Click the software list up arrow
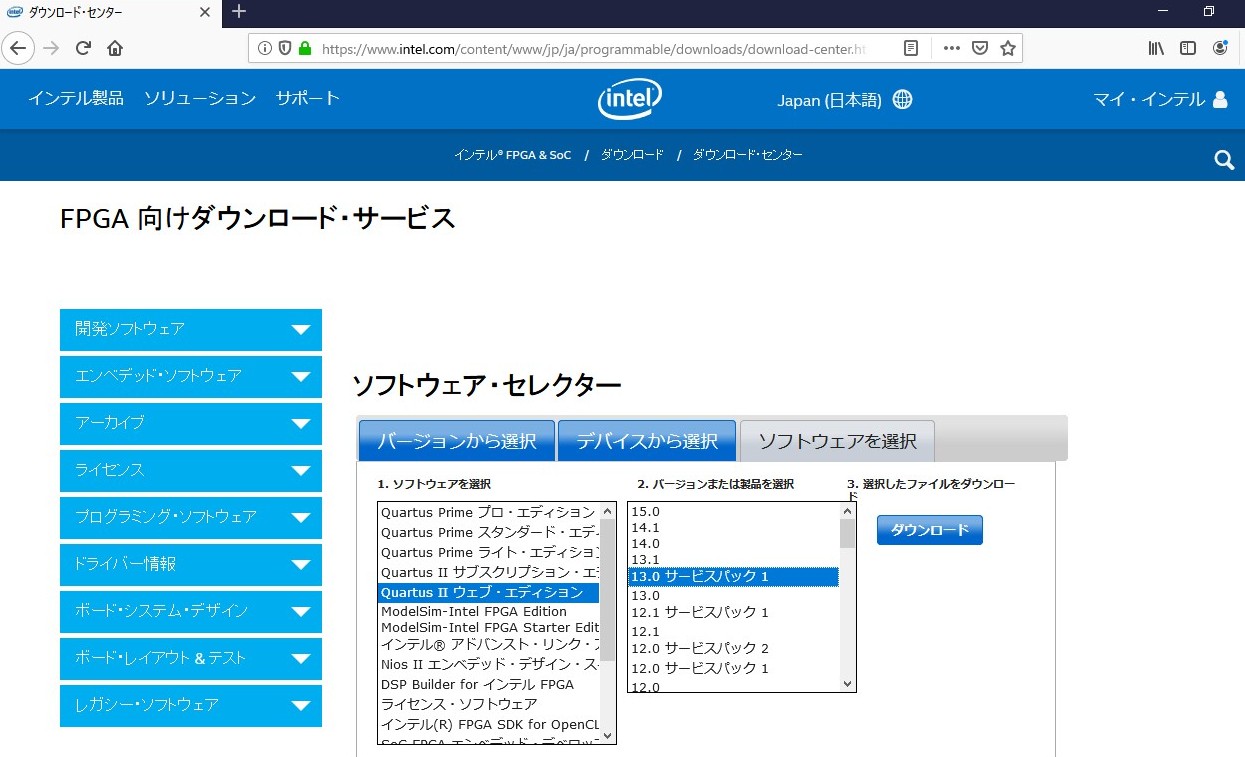1245x757 pixels. [x=607, y=511]
